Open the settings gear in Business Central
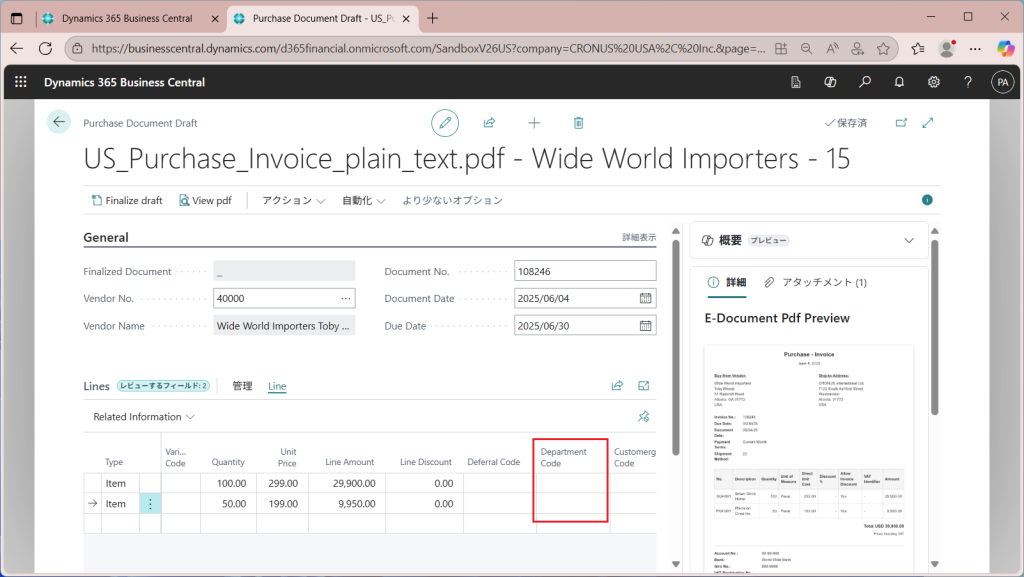 pyautogui.click(x=934, y=82)
